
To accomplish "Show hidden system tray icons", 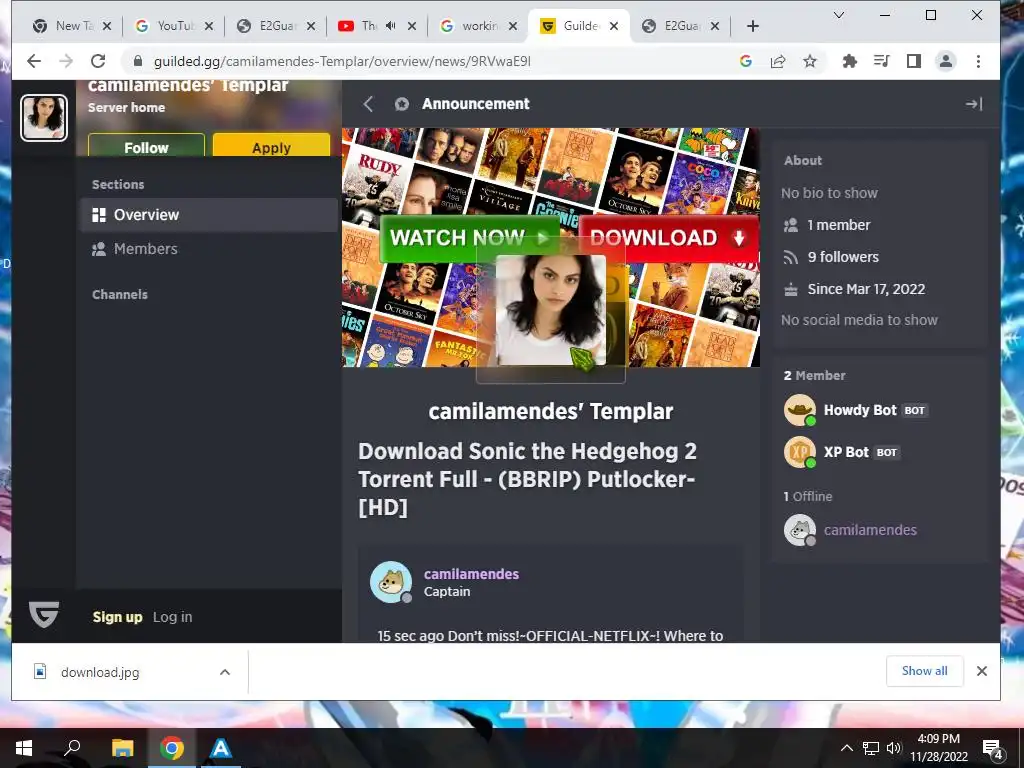I will (846, 748).
